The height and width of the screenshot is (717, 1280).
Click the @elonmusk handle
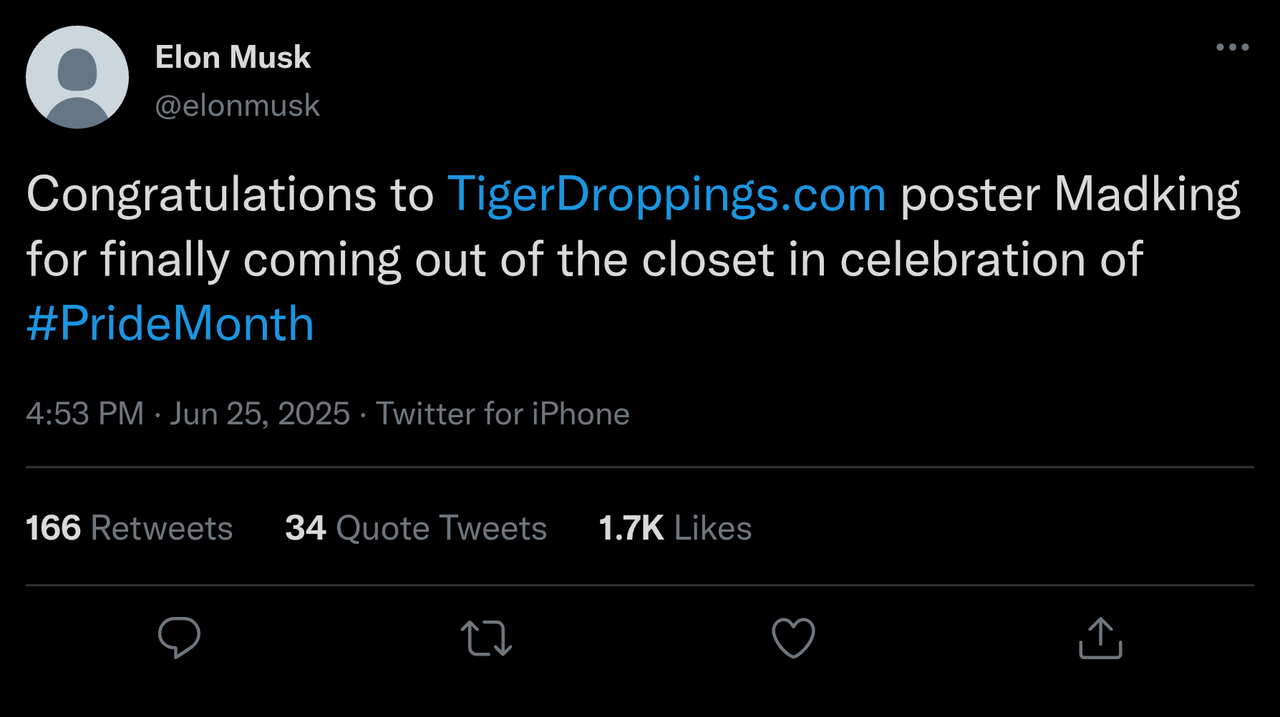[x=238, y=105]
